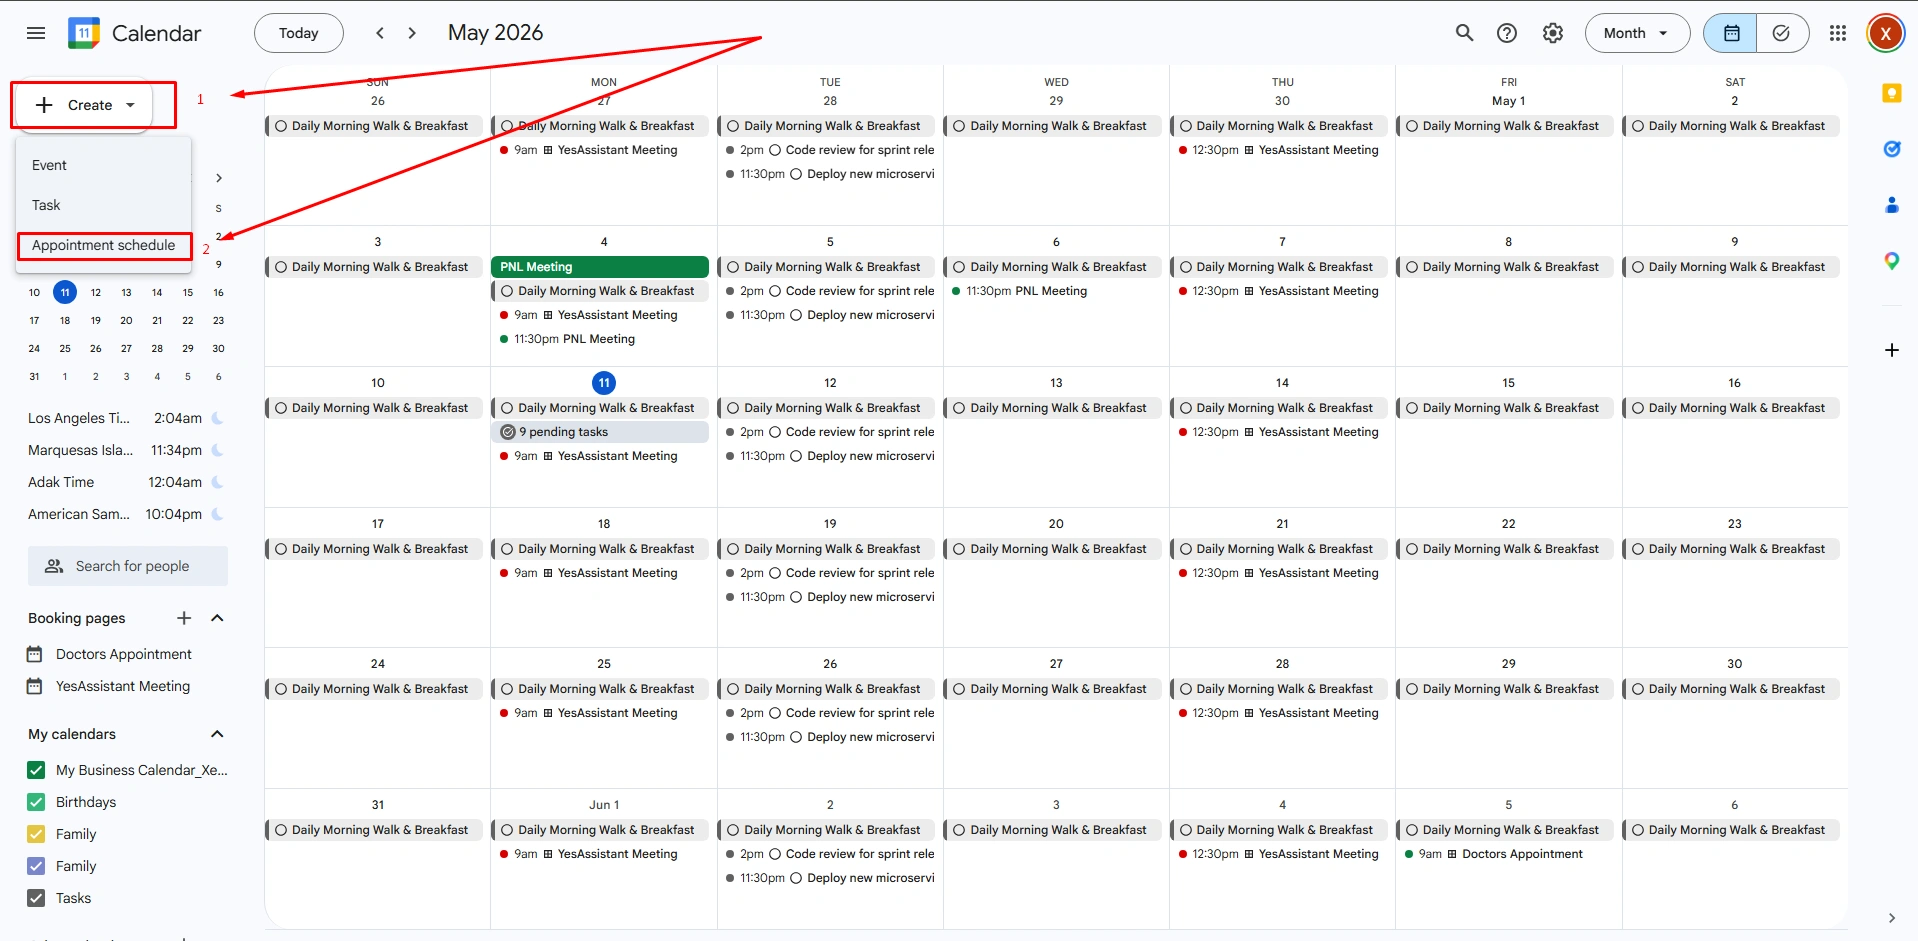Open the Google apps grid

[x=1838, y=33]
